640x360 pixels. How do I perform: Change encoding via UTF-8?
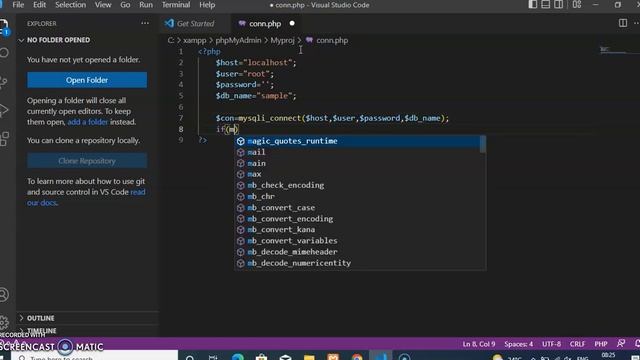[x=551, y=344]
